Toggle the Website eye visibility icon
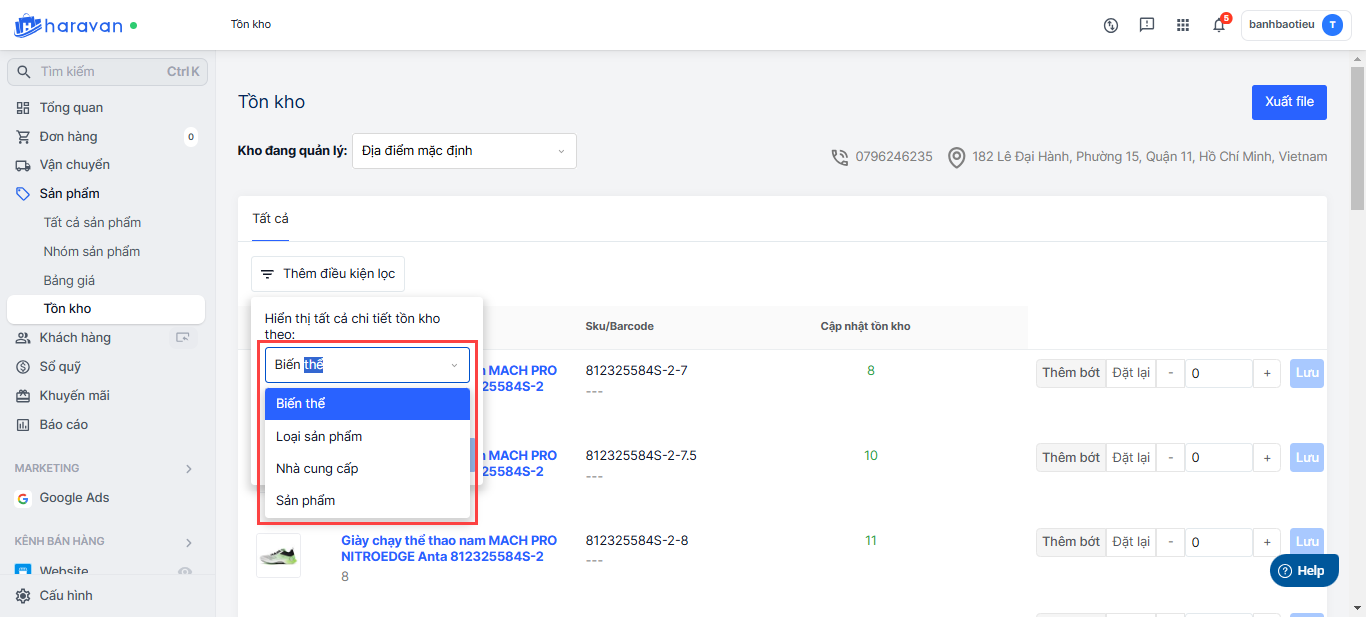The height and width of the screenshot is (617, 1366). (x=184, y=571)
